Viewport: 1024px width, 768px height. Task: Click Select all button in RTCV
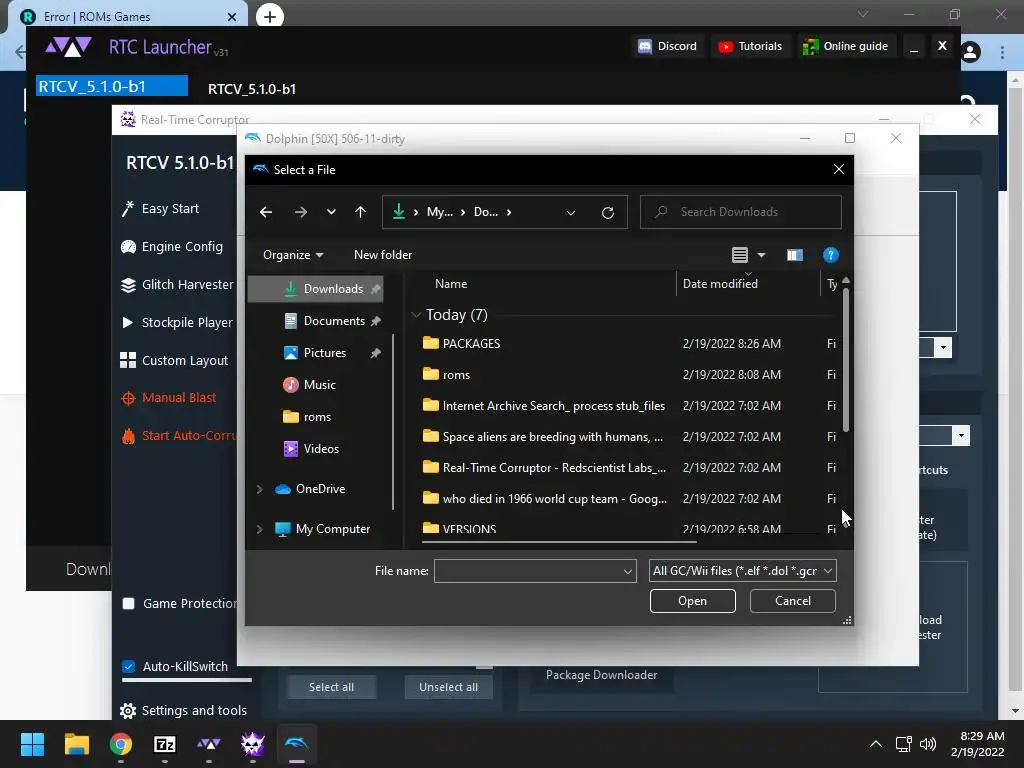(x=331, y=687)
